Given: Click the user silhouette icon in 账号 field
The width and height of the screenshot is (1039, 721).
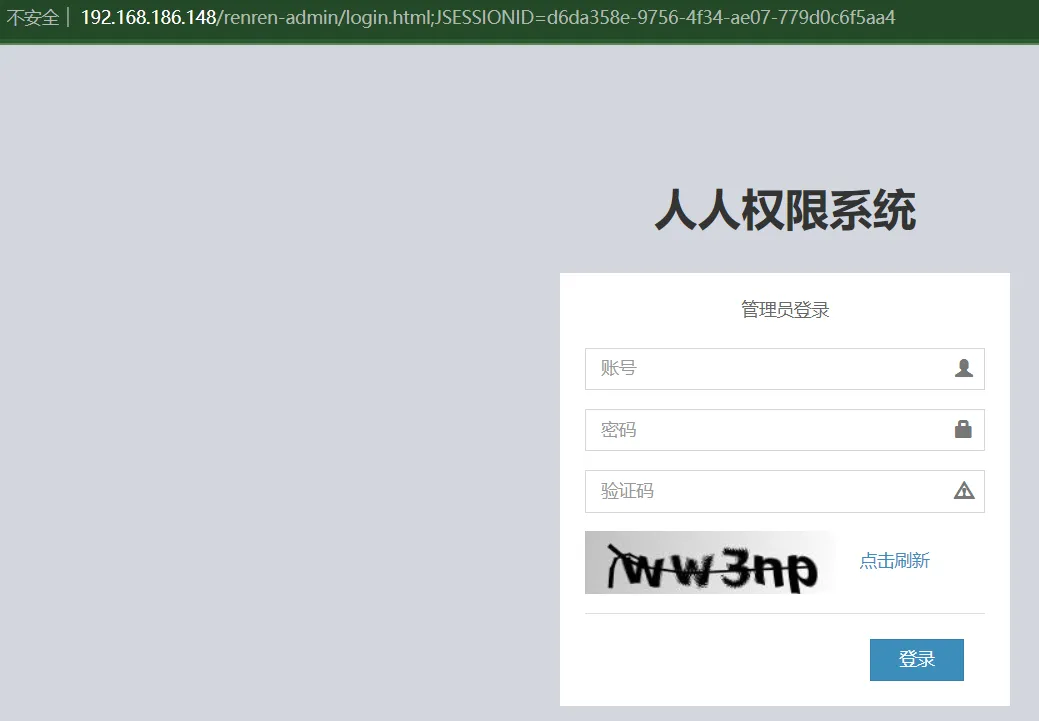Looking at the screenshot, I should (x=963, y=369).
